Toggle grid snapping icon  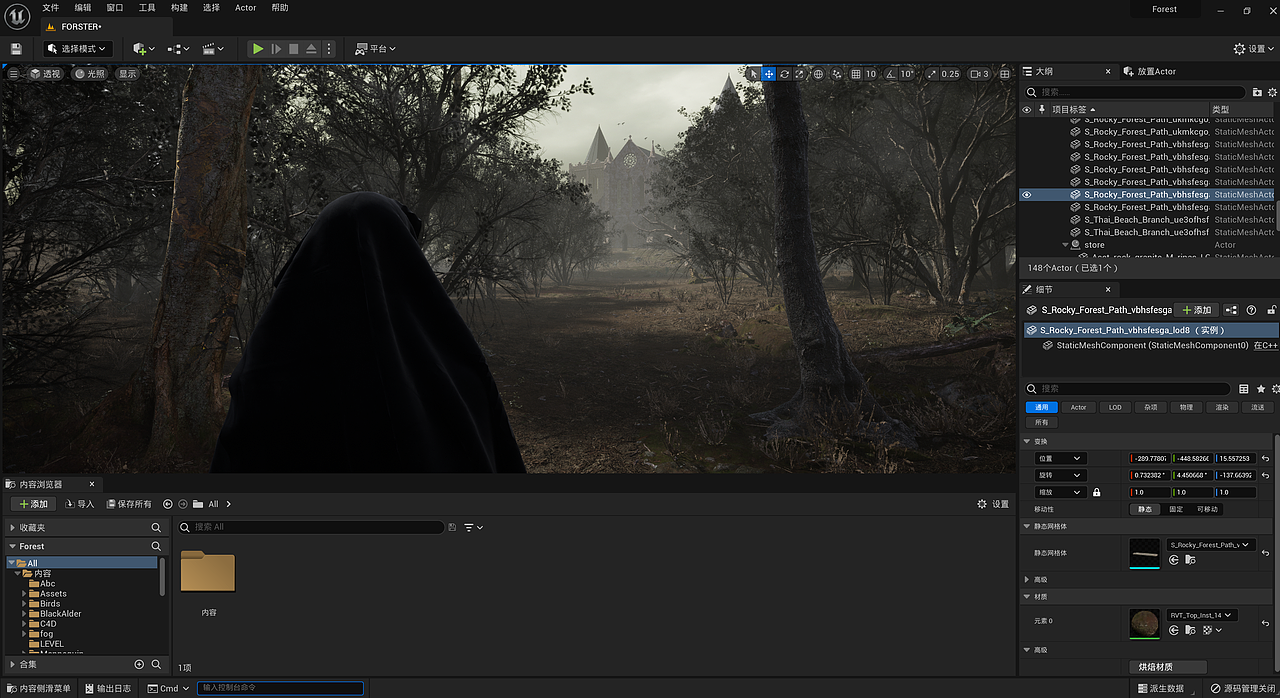[855, 74]
